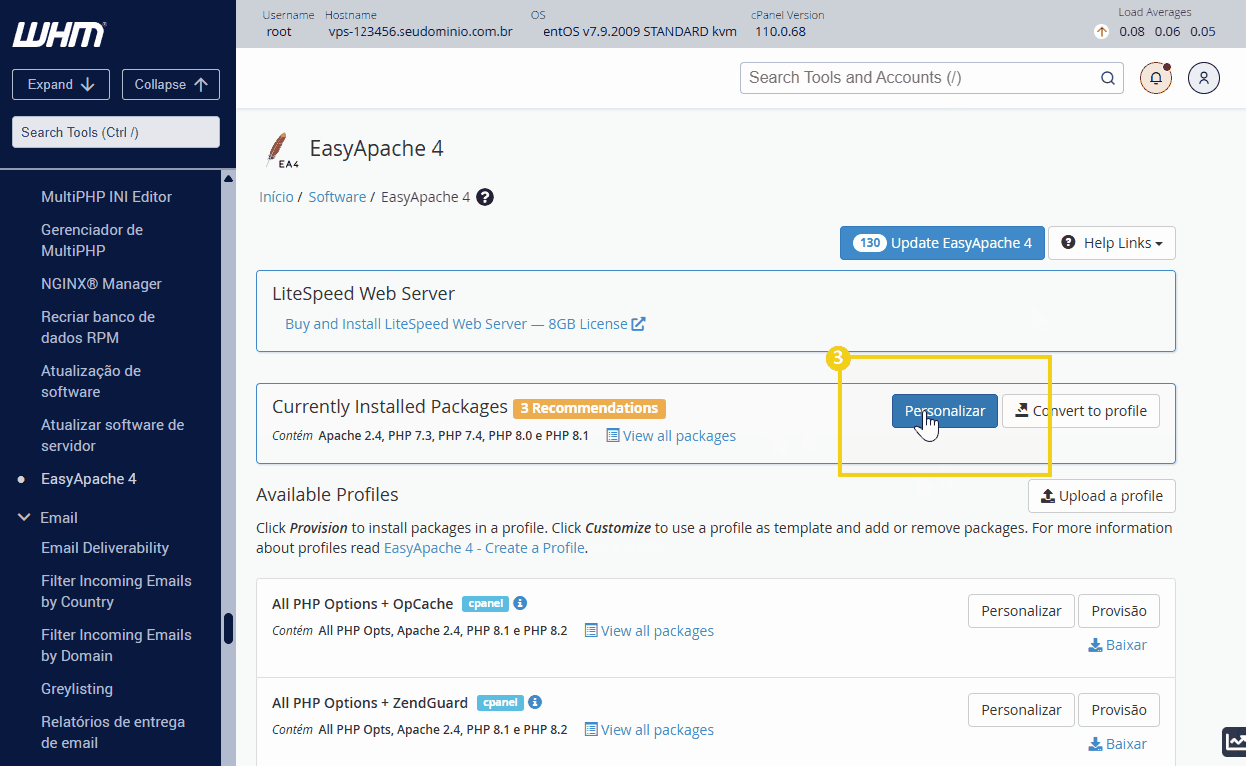Click the cpanel tag on the OpCache profile

pos(485,604)
